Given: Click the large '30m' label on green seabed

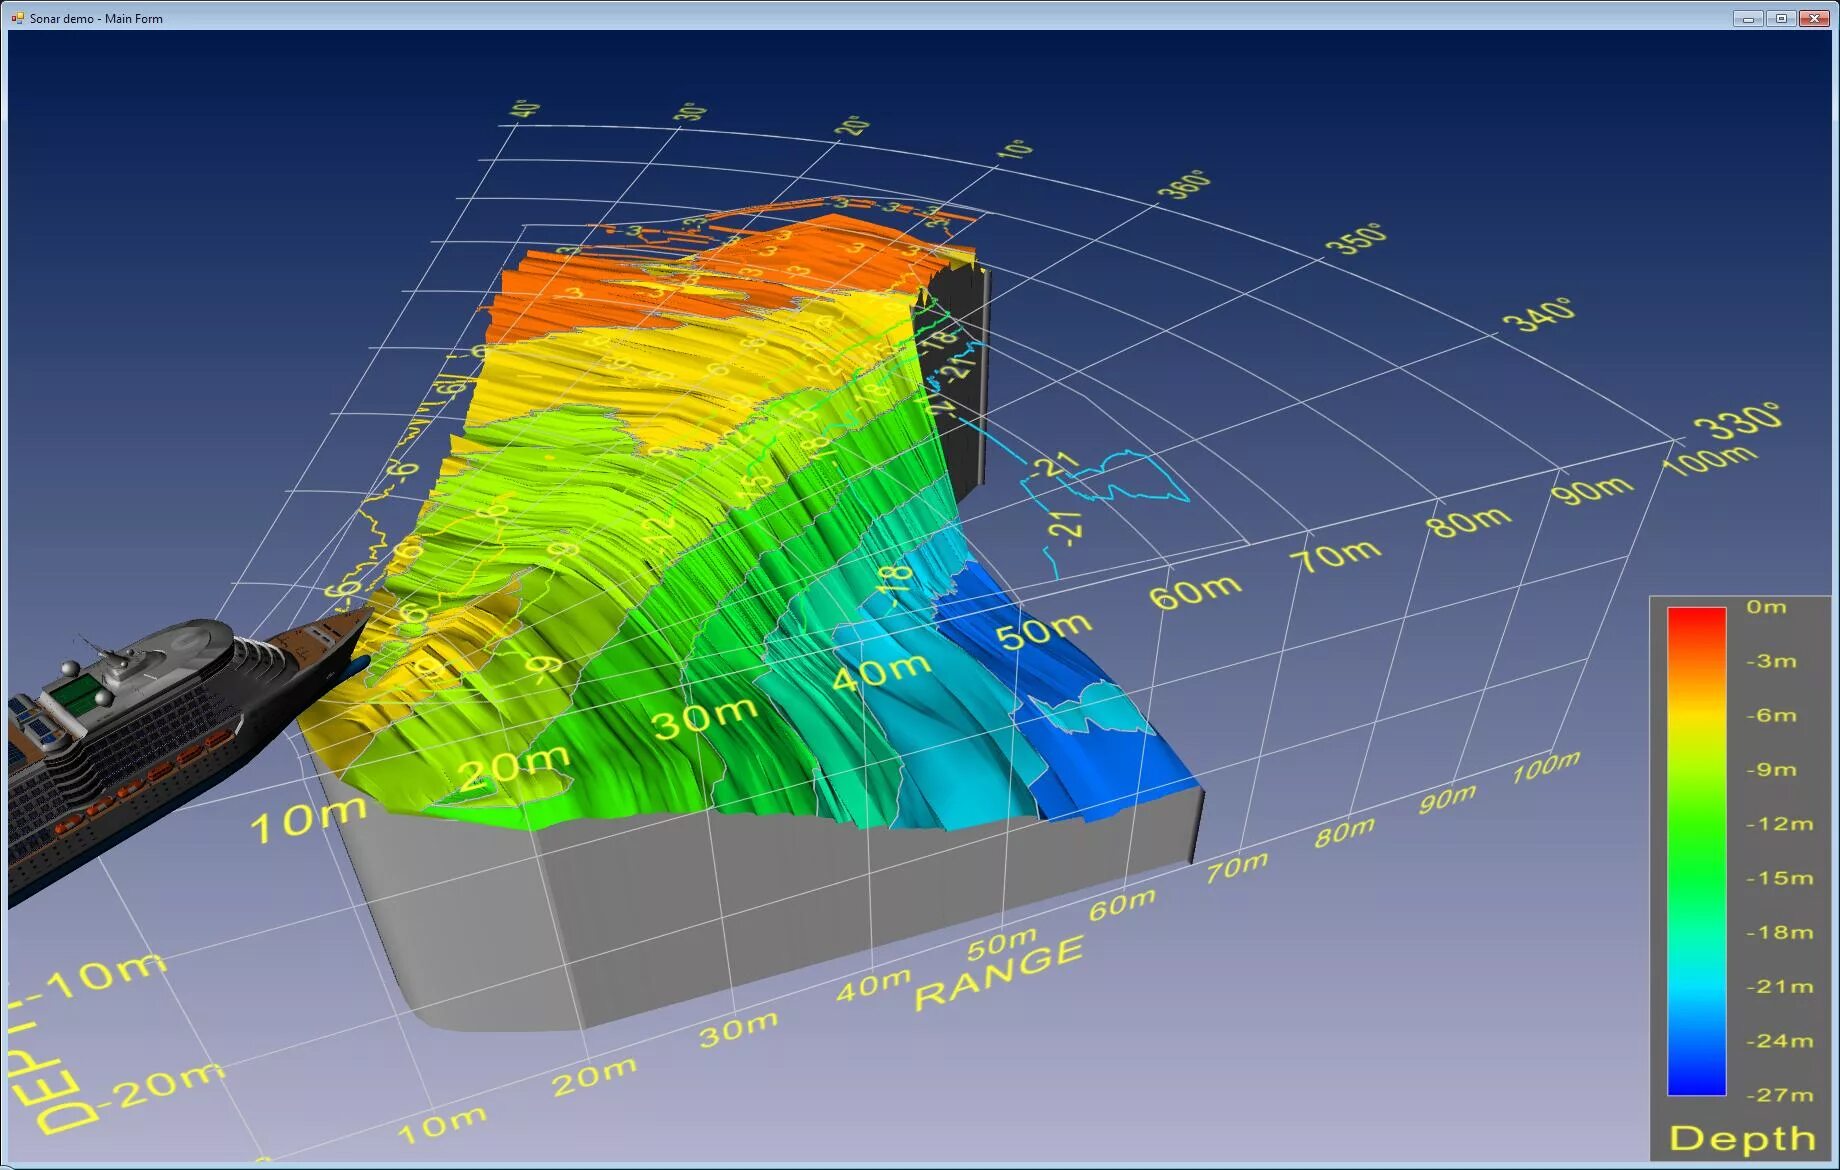Looking at the screenshot, I should point(705,717).
